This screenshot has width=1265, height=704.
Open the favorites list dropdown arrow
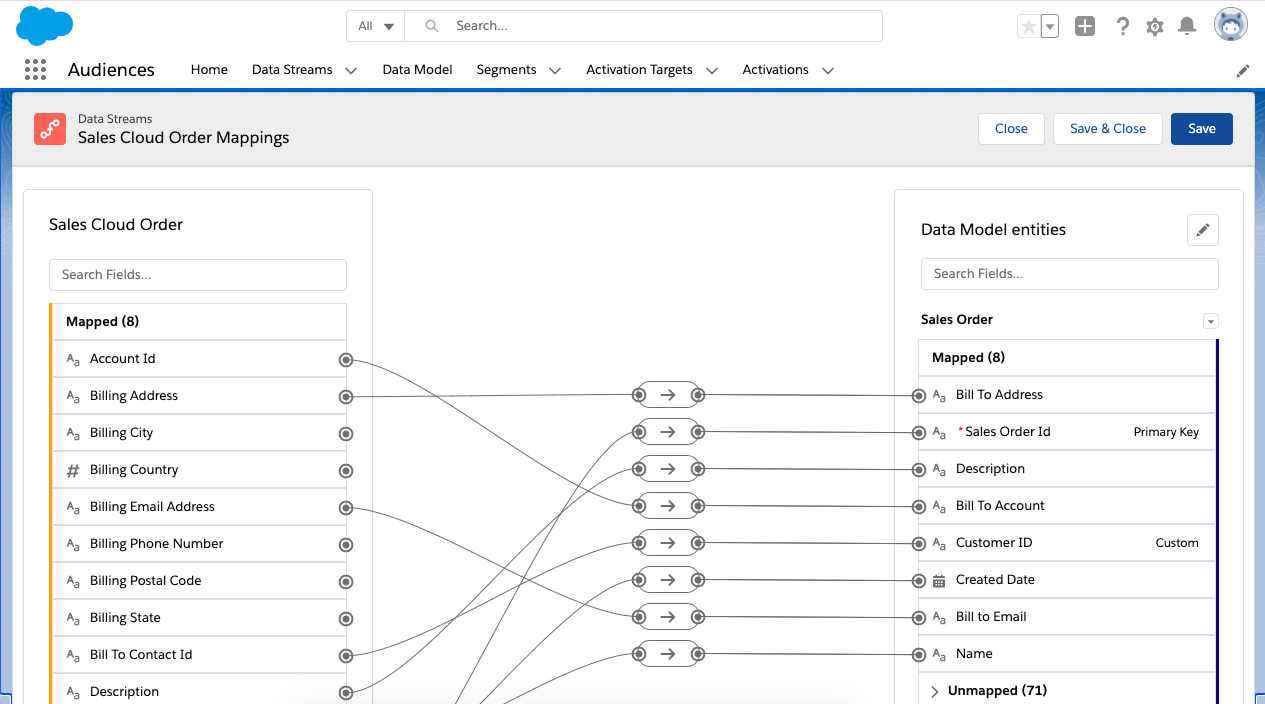coord(1050,27)
